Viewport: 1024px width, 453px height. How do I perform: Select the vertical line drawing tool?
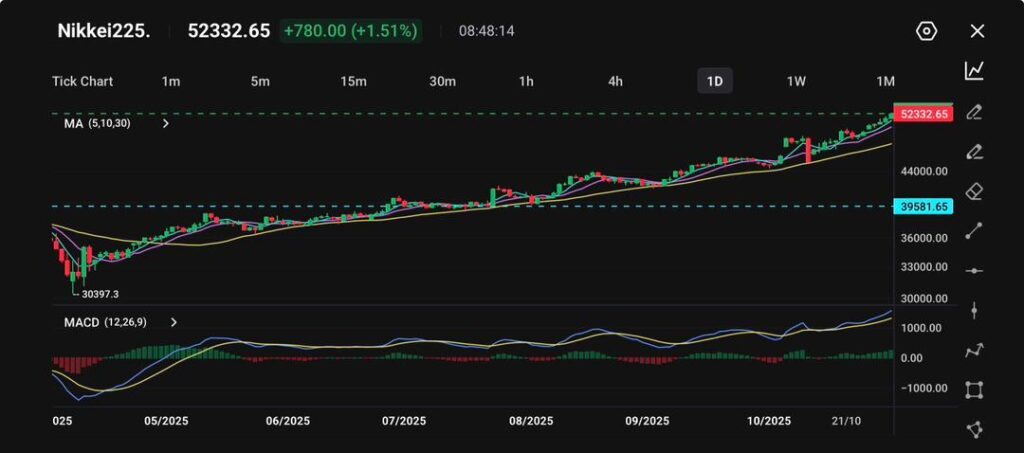point(974,311)
